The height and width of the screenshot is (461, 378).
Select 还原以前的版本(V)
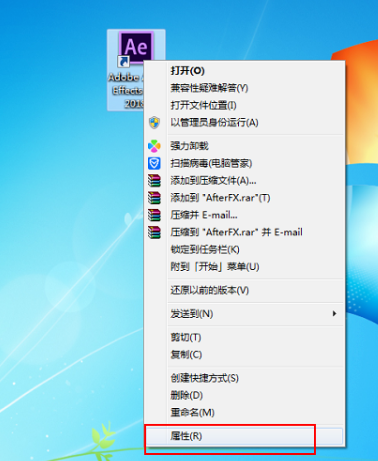point(244,290)
